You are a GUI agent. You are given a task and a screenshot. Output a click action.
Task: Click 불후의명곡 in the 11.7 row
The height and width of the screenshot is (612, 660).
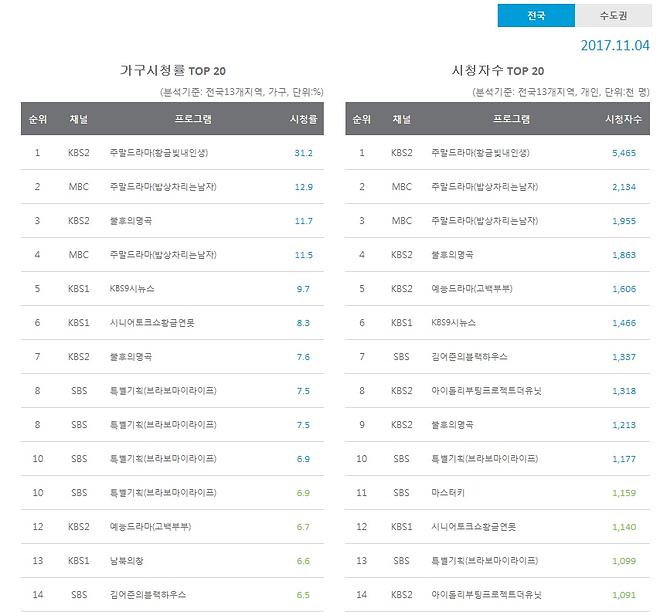[130, 221]
